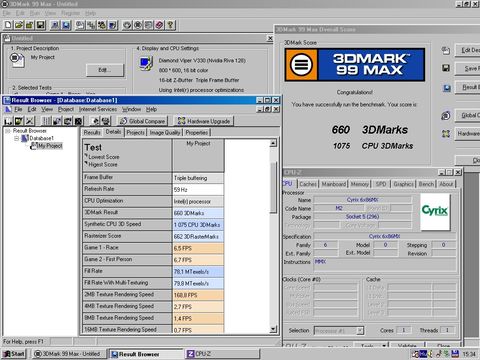Click the '660 3DMarks' result cell

[198, 213]
